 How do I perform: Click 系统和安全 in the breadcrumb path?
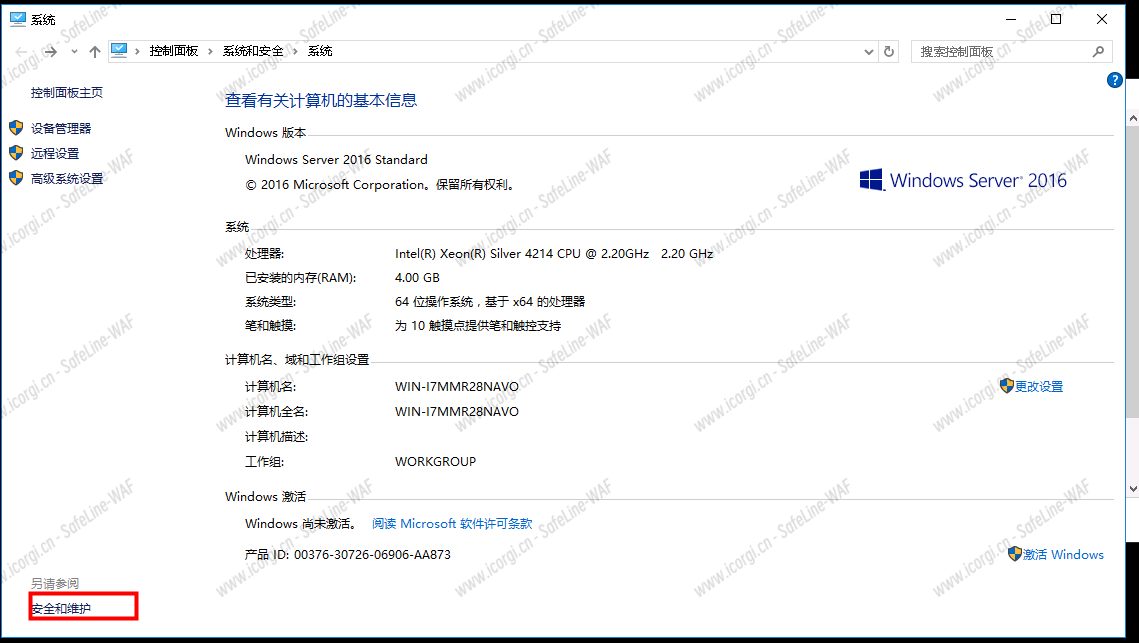click(253, 51)
